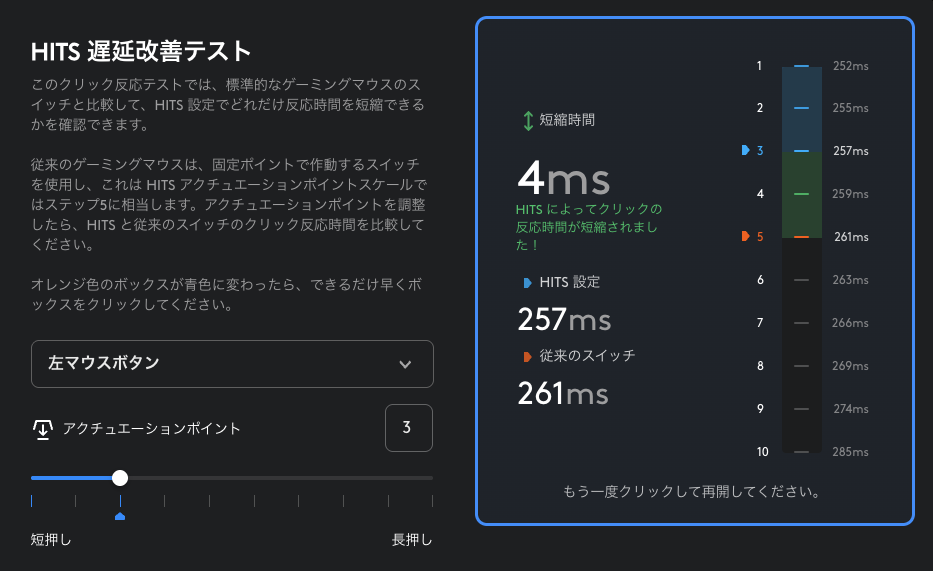Click the 285ms value at step 10
The width and height of the screenshot is (933, 571).
click(850, 452)
